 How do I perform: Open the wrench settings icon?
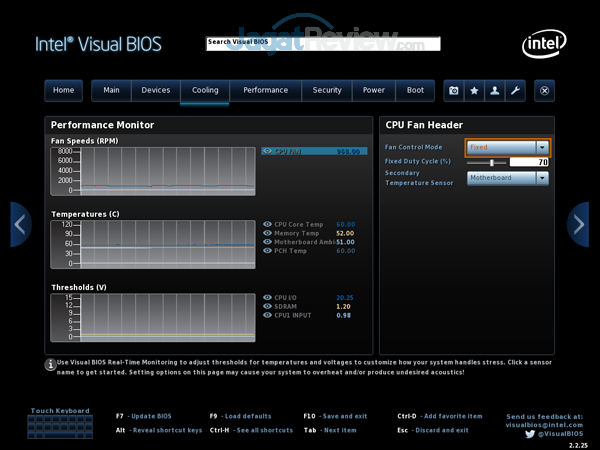coord(515,90)
